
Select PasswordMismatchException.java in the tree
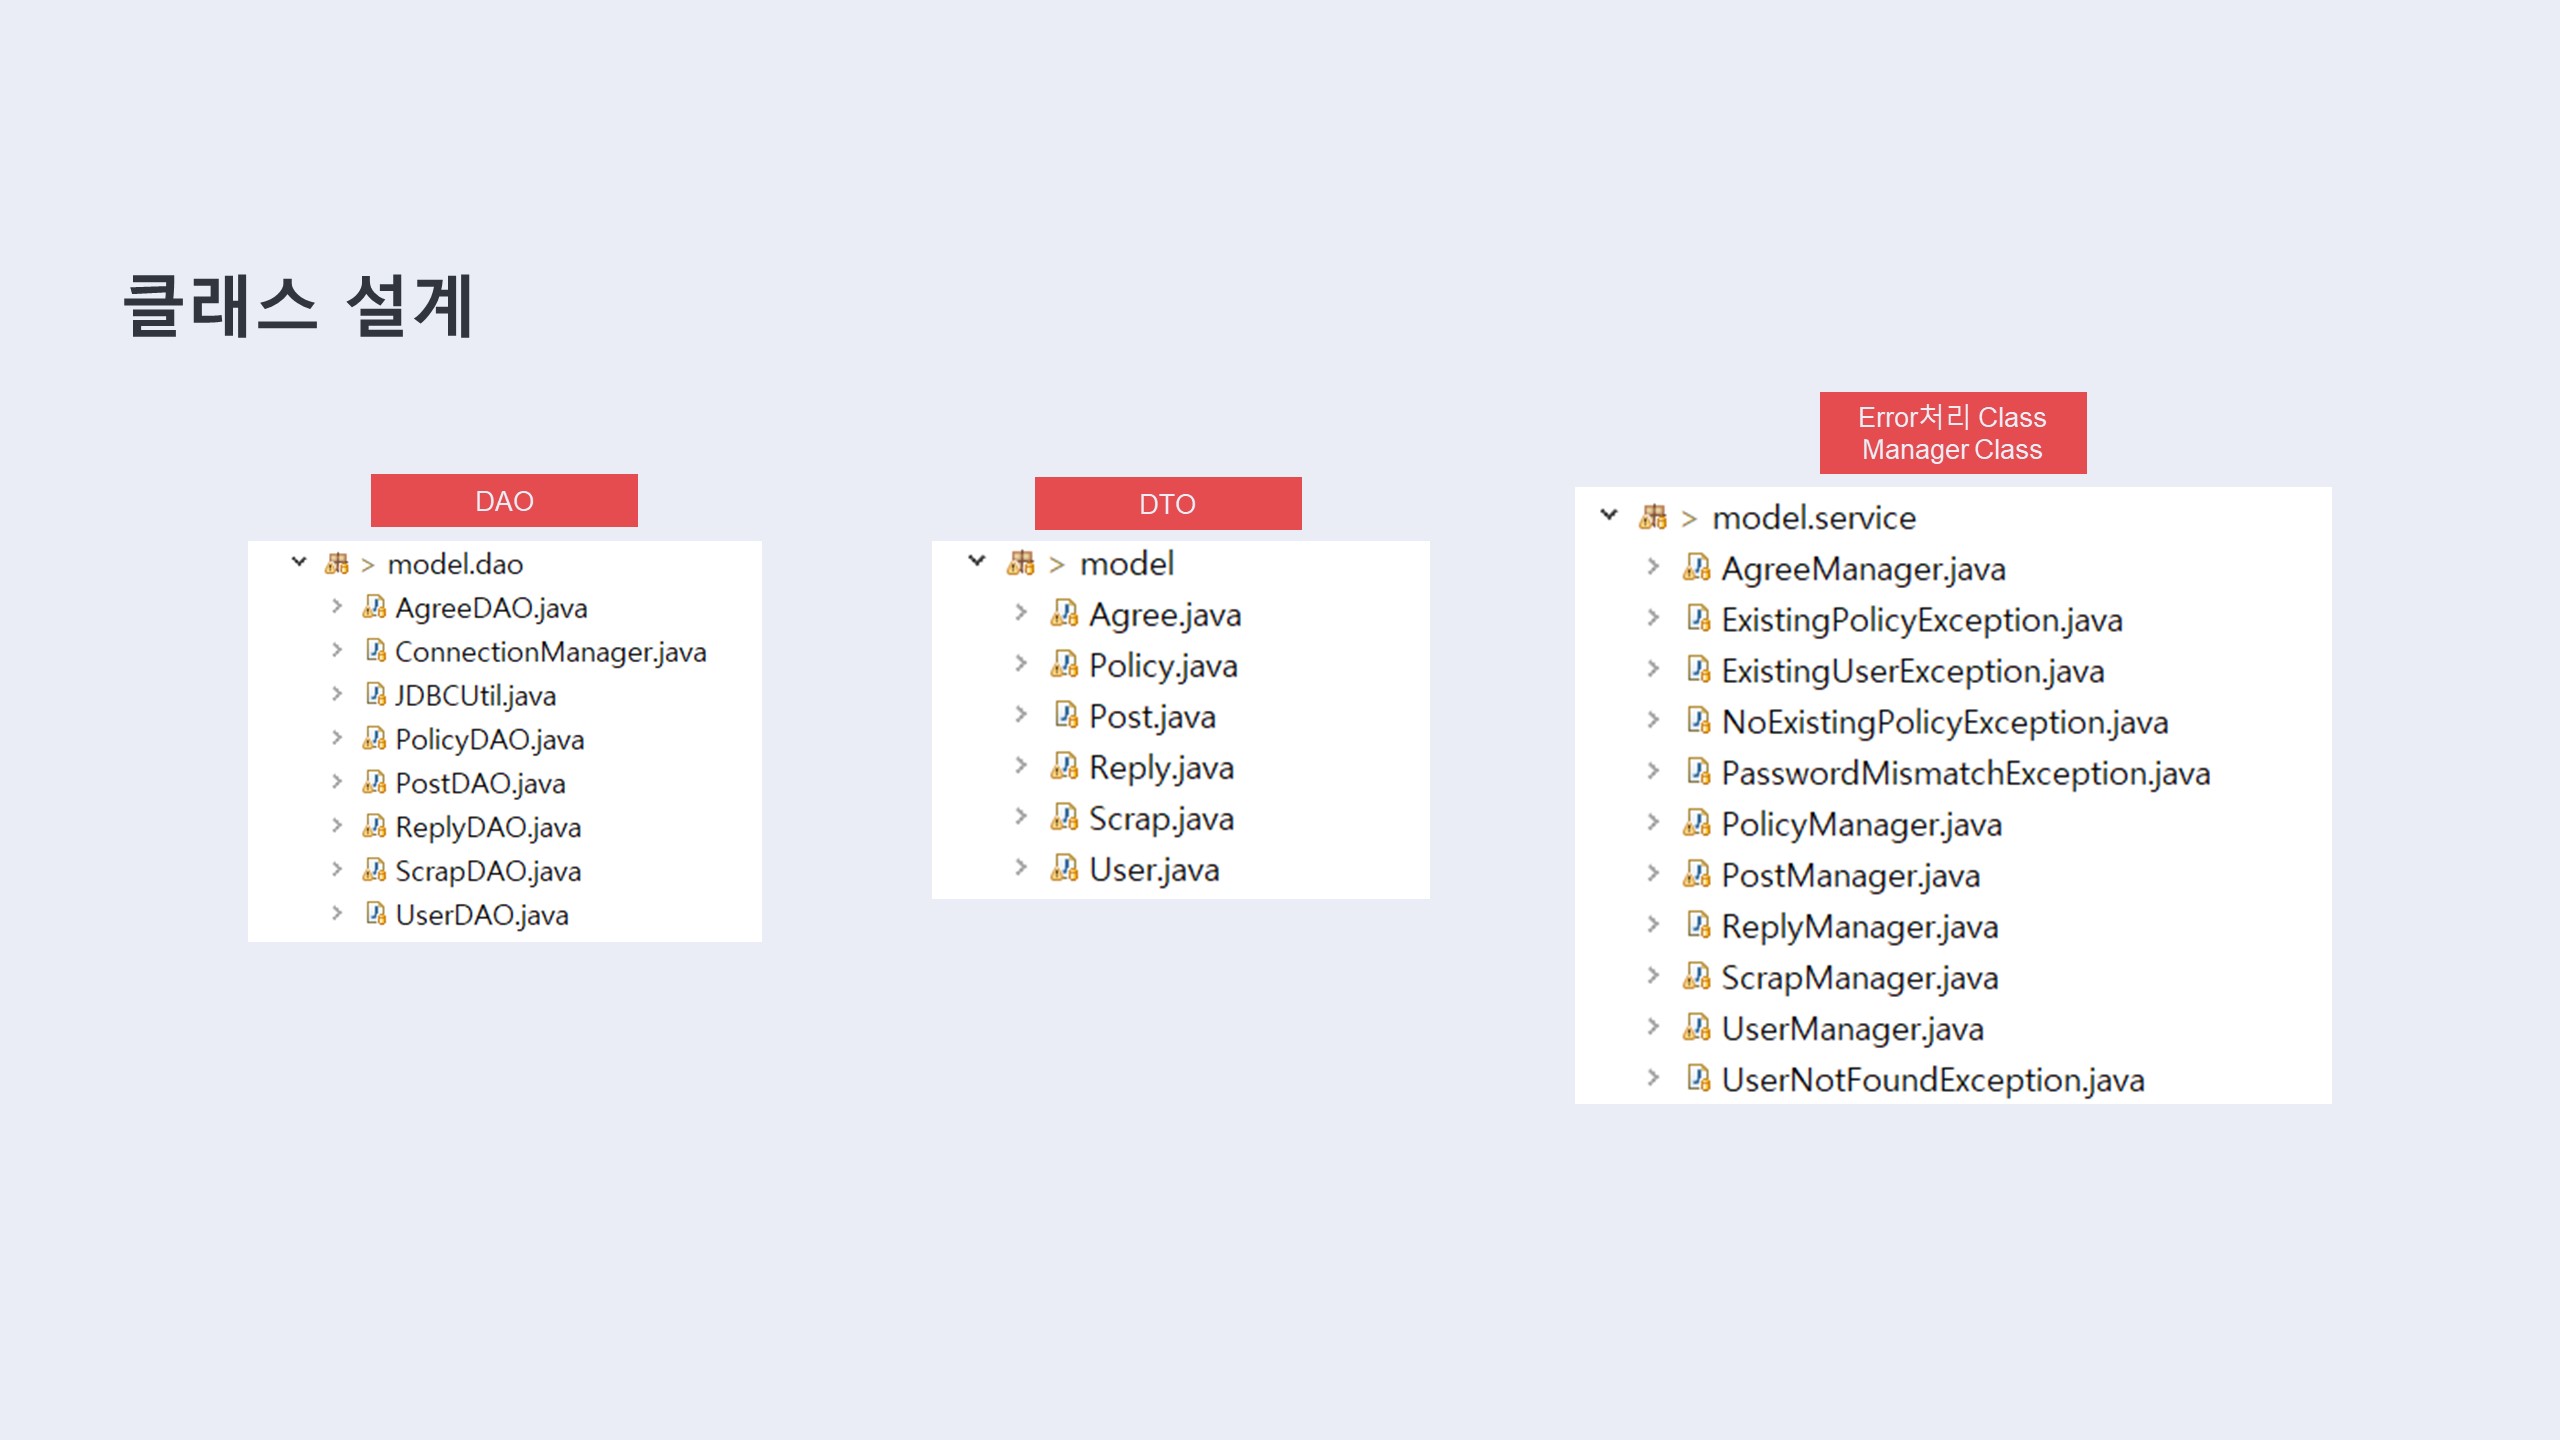pyautogui.click(x=1965, y=773)
